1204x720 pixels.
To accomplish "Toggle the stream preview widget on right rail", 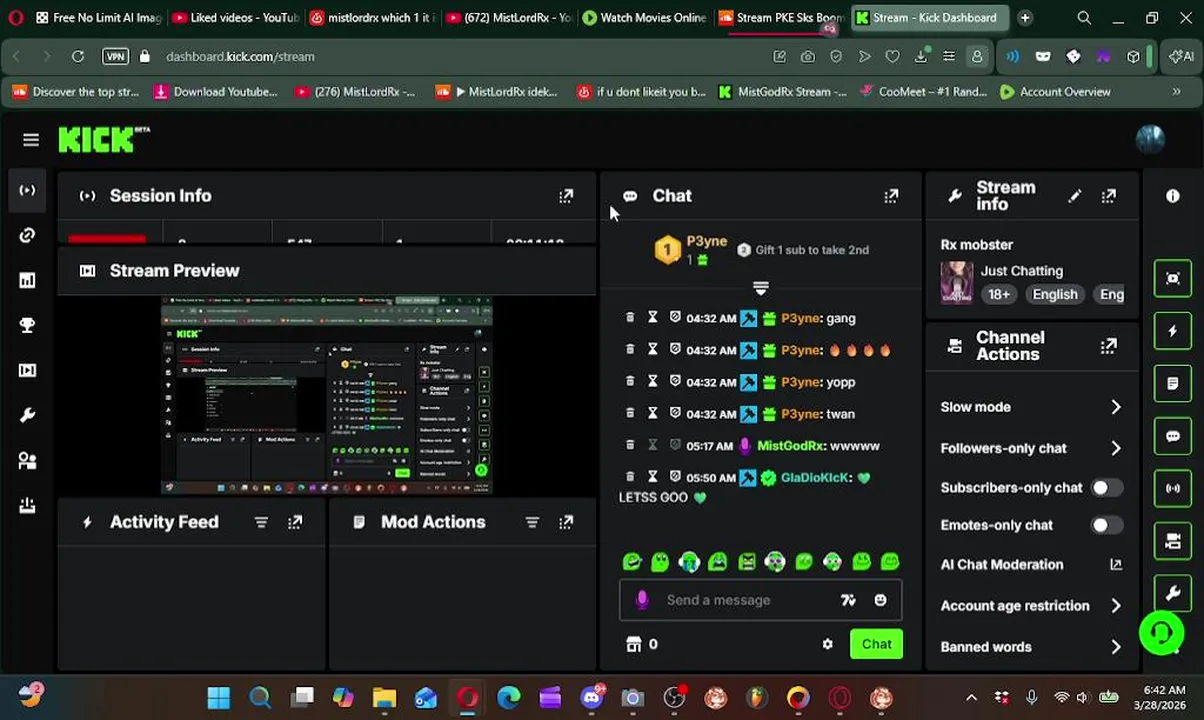I will pos(1173,278).
